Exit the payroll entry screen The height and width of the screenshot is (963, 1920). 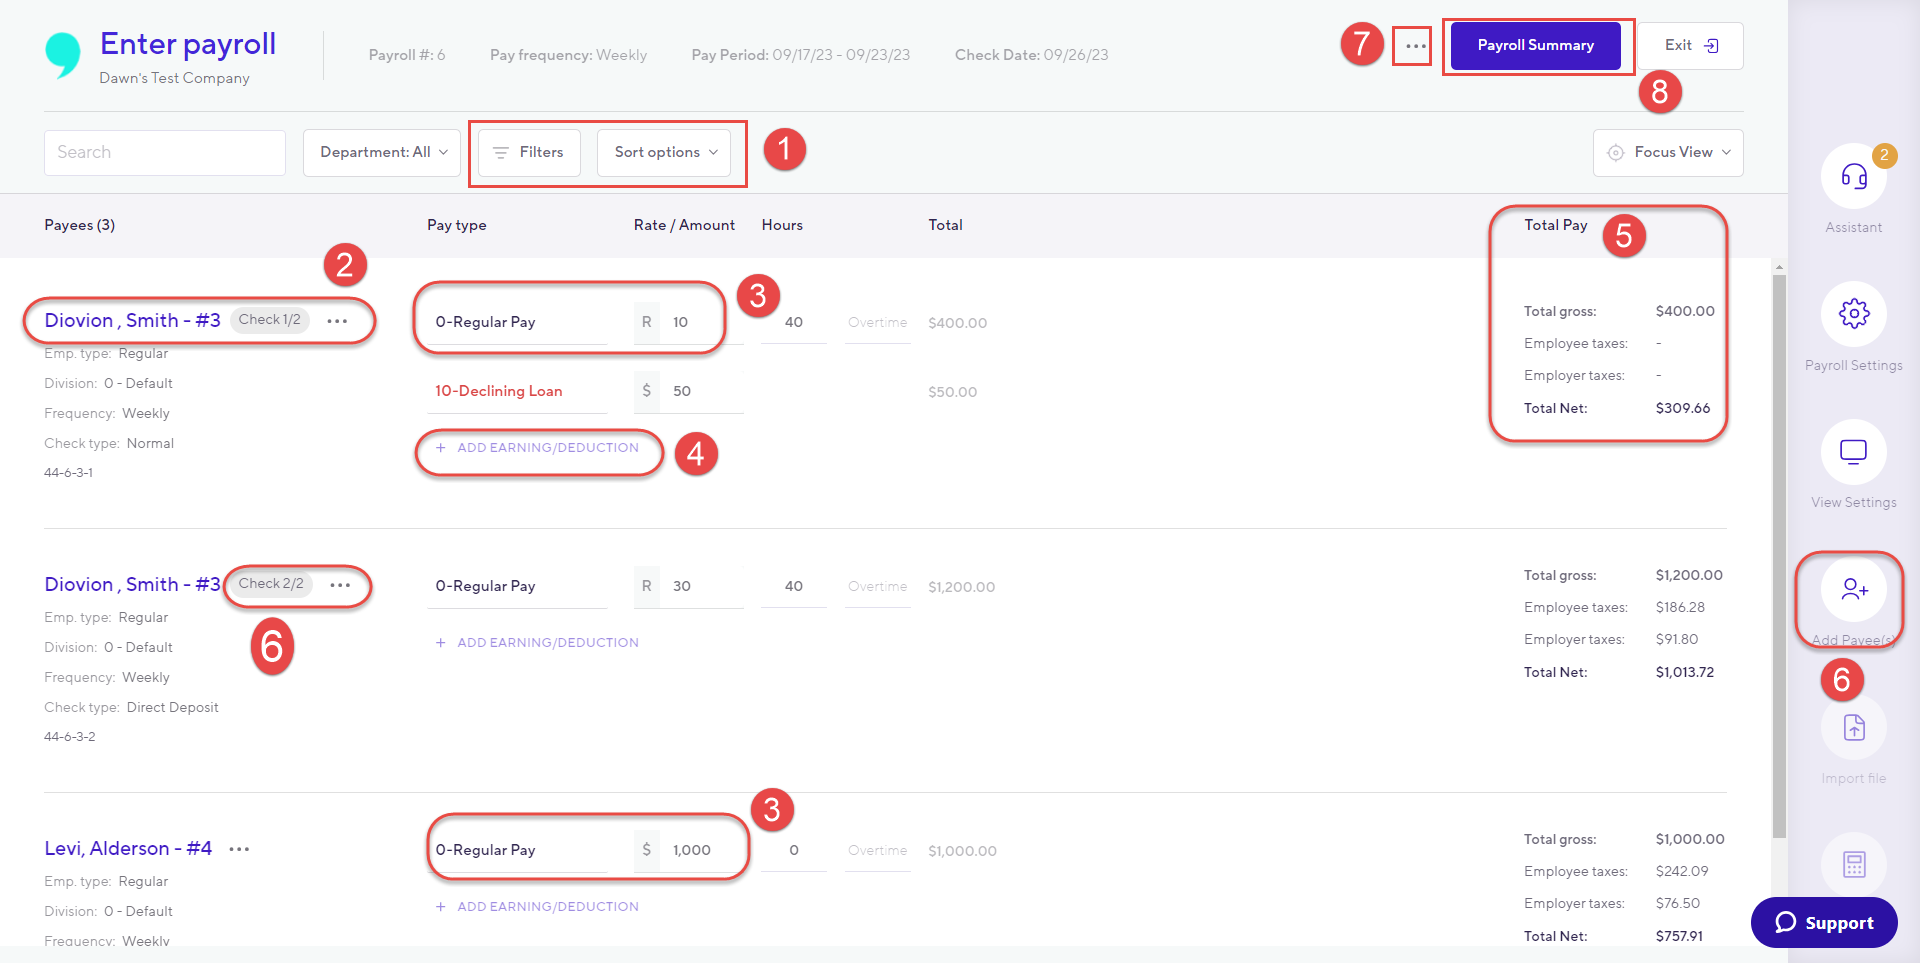tap(1690, 46)
